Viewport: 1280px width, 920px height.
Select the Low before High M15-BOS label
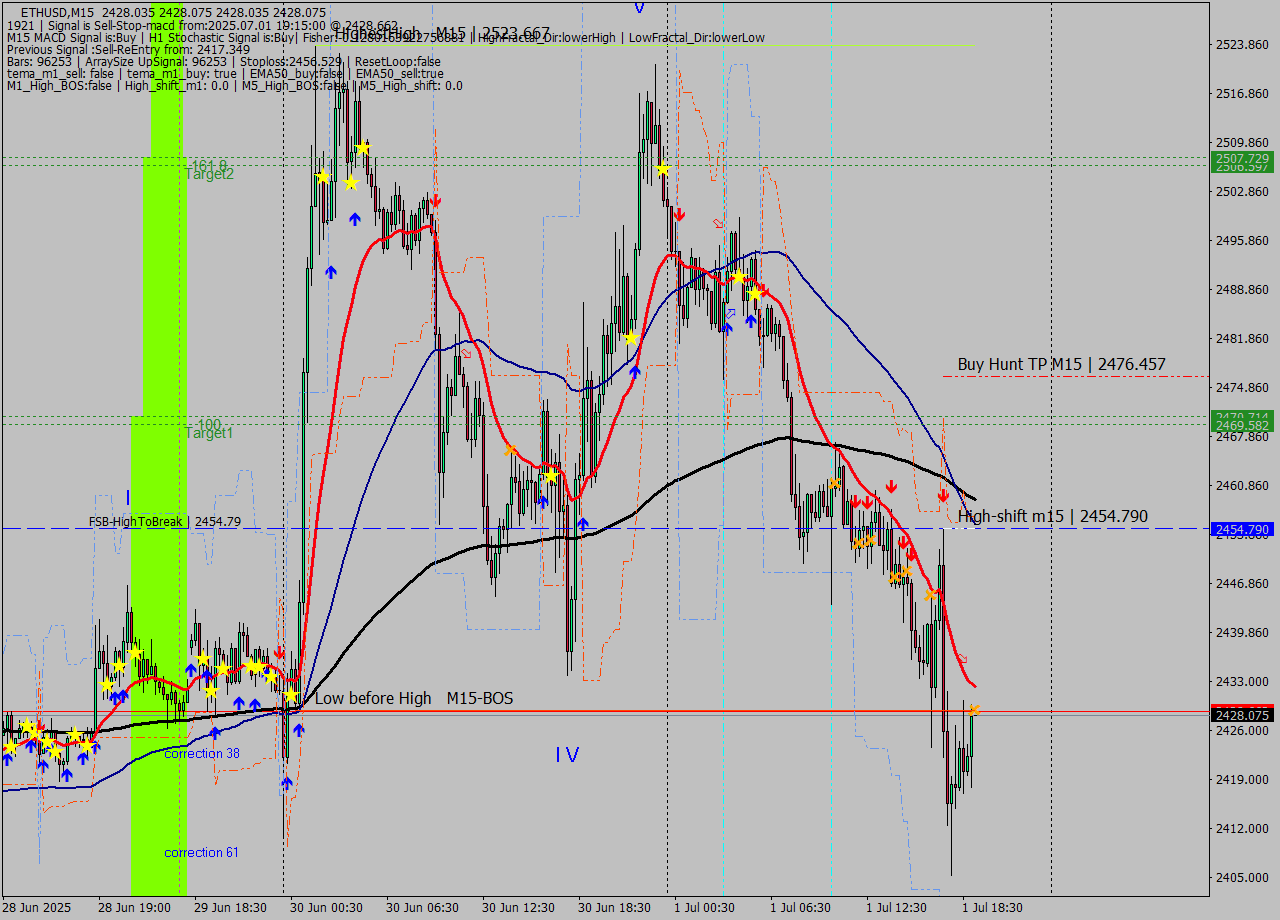click(413, 698)
